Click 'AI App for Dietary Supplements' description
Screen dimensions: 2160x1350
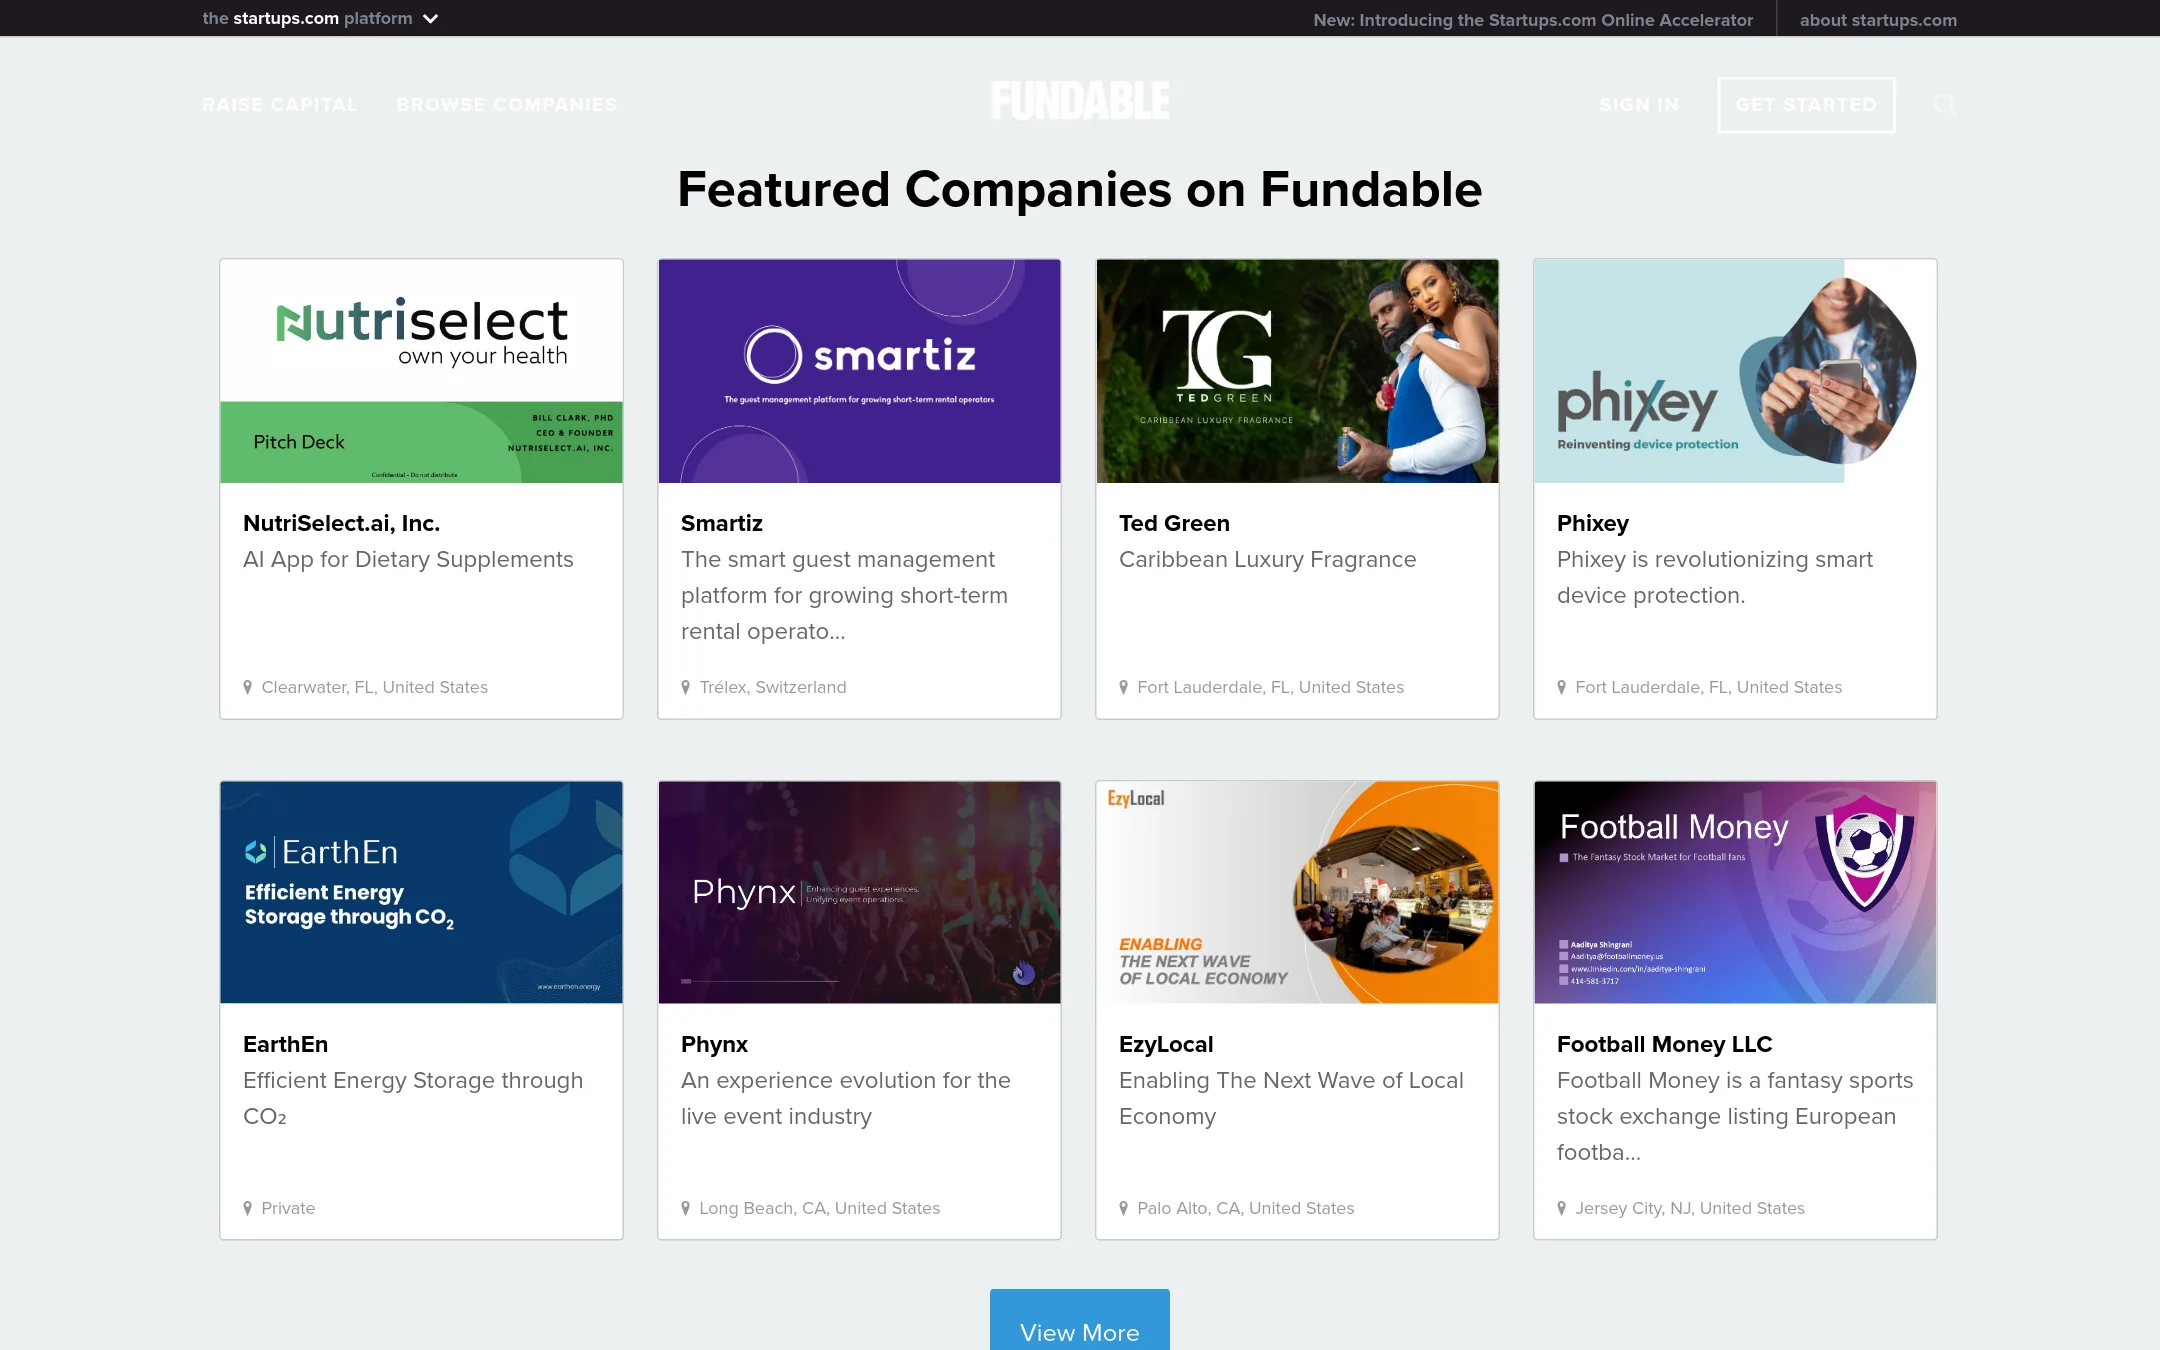[x=408, y=559]
